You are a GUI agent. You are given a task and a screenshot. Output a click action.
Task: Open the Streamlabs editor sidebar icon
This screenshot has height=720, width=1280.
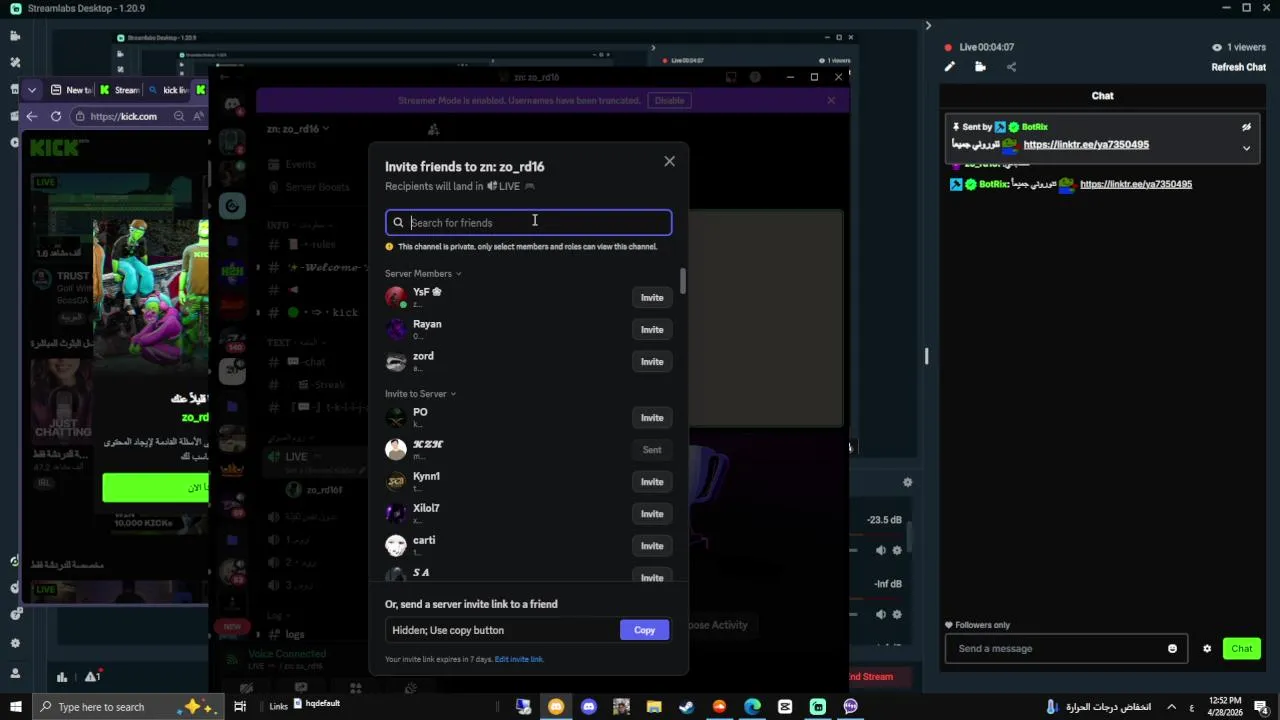15,36
